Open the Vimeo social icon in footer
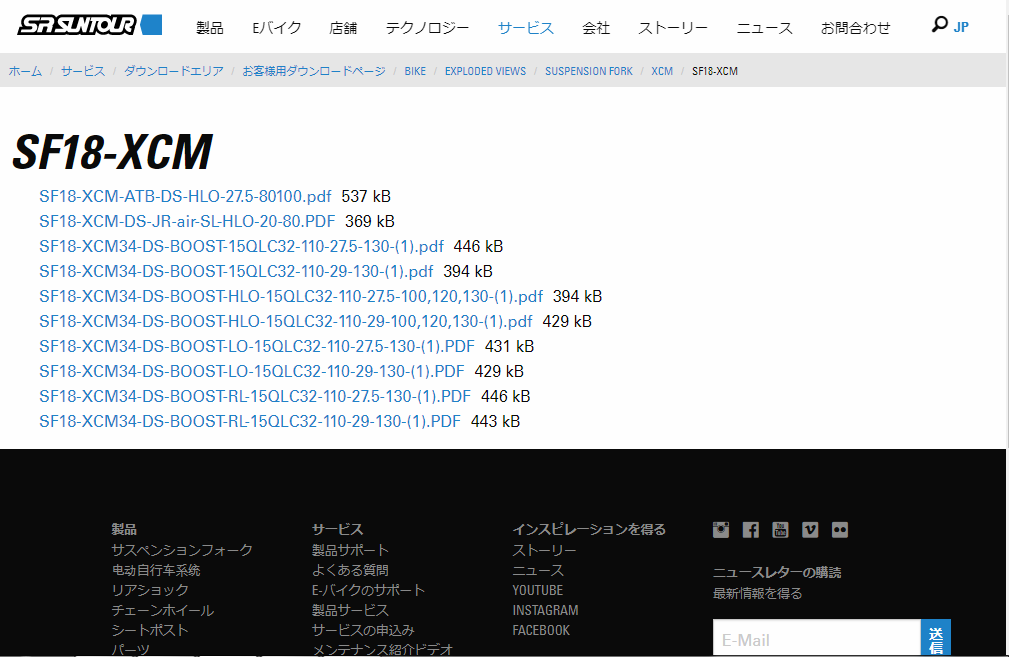This screenshot has width=1009, height=657. pos(810,530)
